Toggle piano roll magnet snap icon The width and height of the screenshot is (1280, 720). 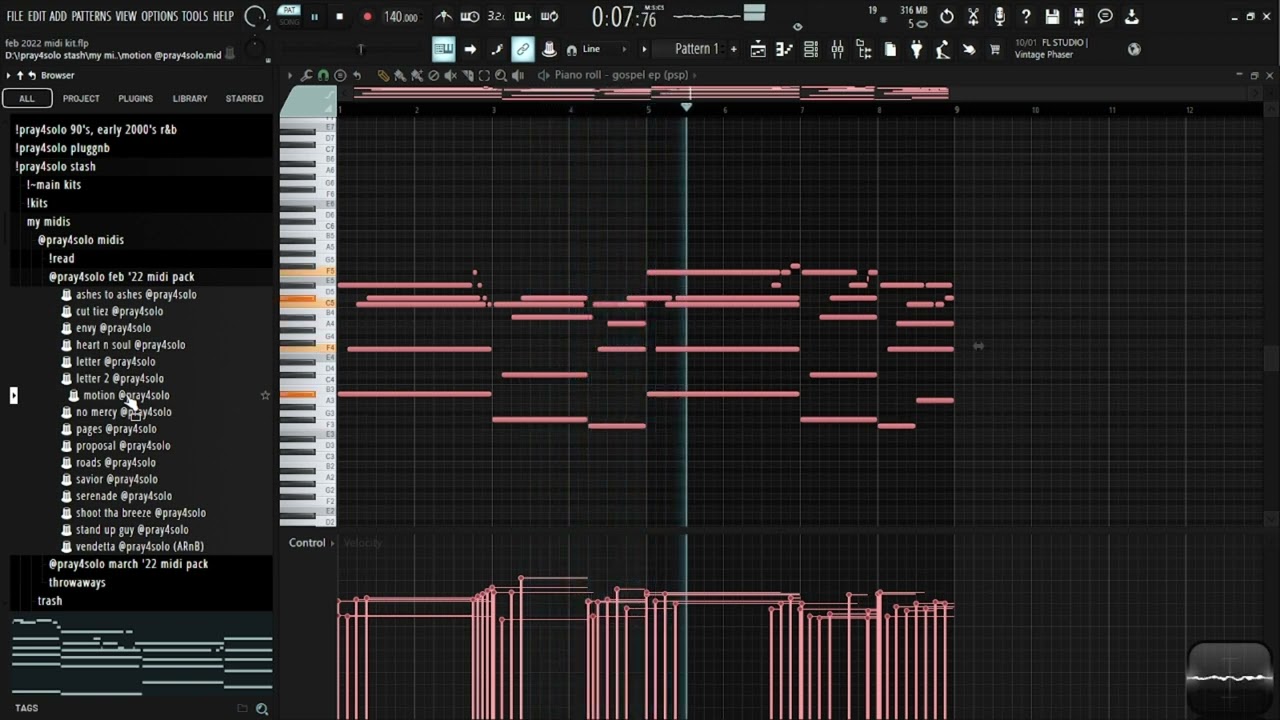pyautogui.click(x=323, y=75)
